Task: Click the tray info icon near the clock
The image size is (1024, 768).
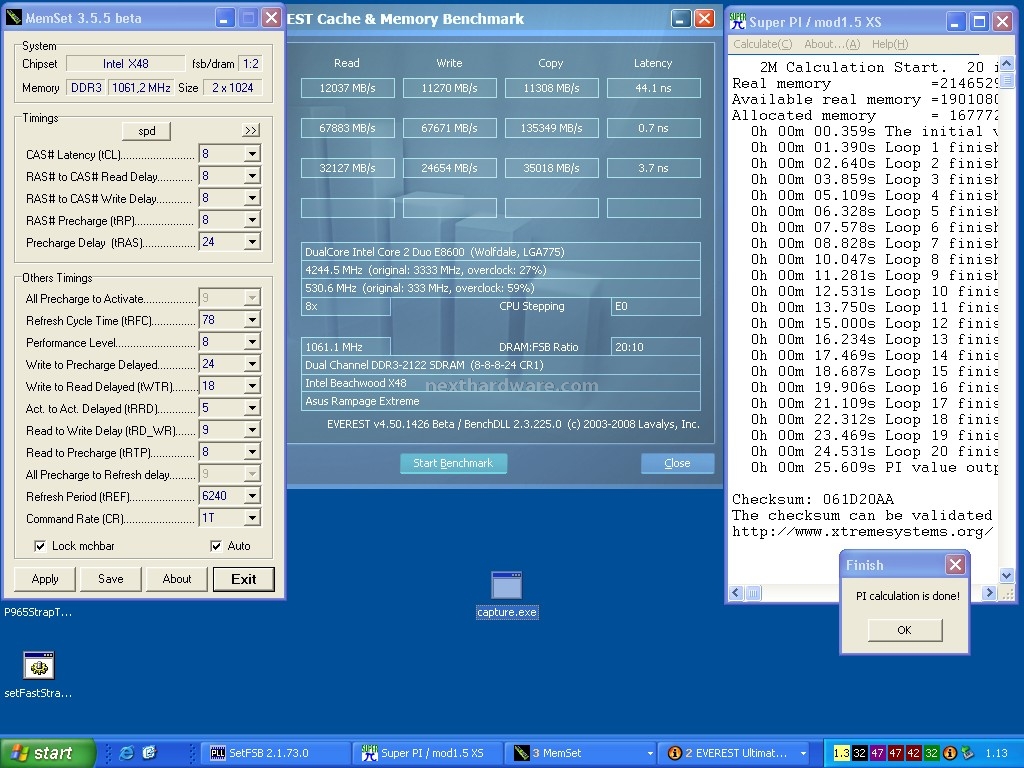Action: (x=950, y=753)
